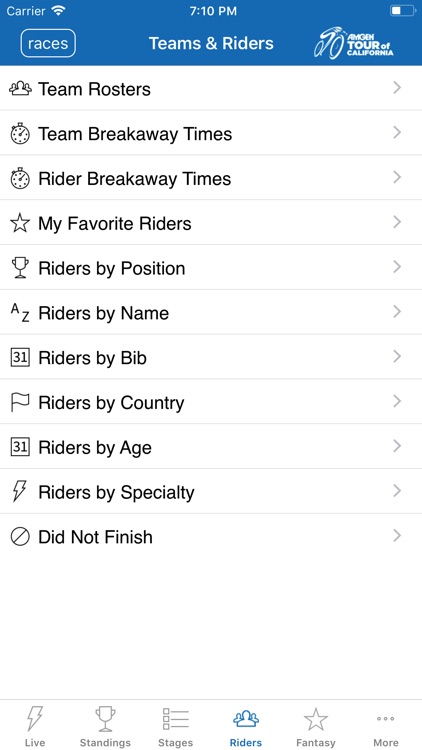Open the More tab
Screen dimensions: 422x750
(386, 726)
